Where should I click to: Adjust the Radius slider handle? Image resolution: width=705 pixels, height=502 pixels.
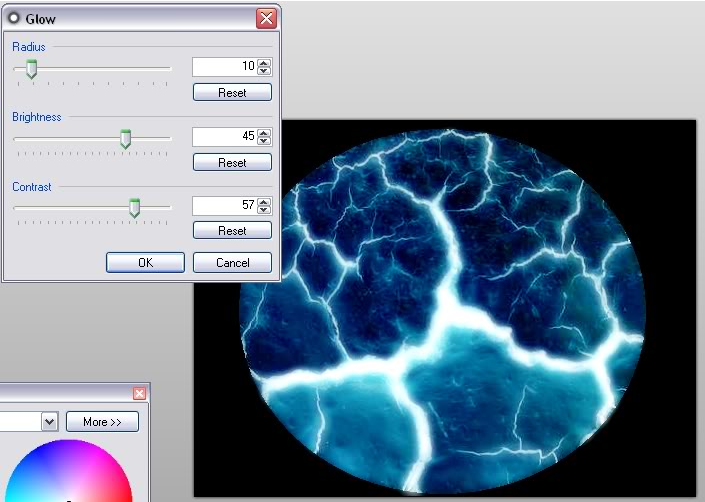point(31,69)
